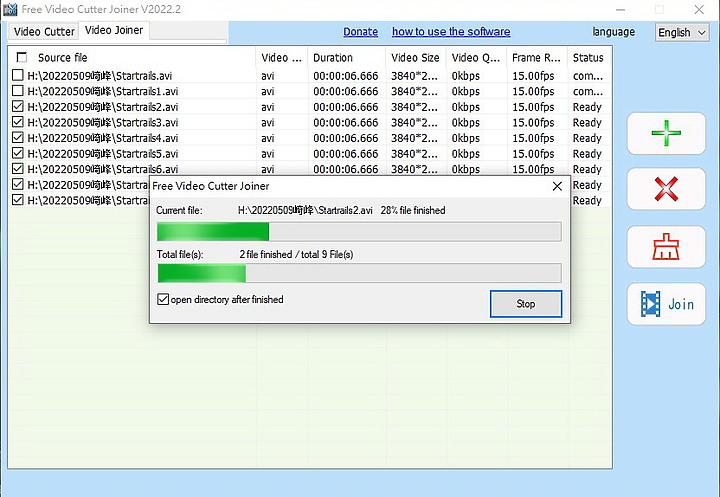Check the Startrails1.avi row checkbox
This screenshot has height=497, width=720.
tap(17, 90)
